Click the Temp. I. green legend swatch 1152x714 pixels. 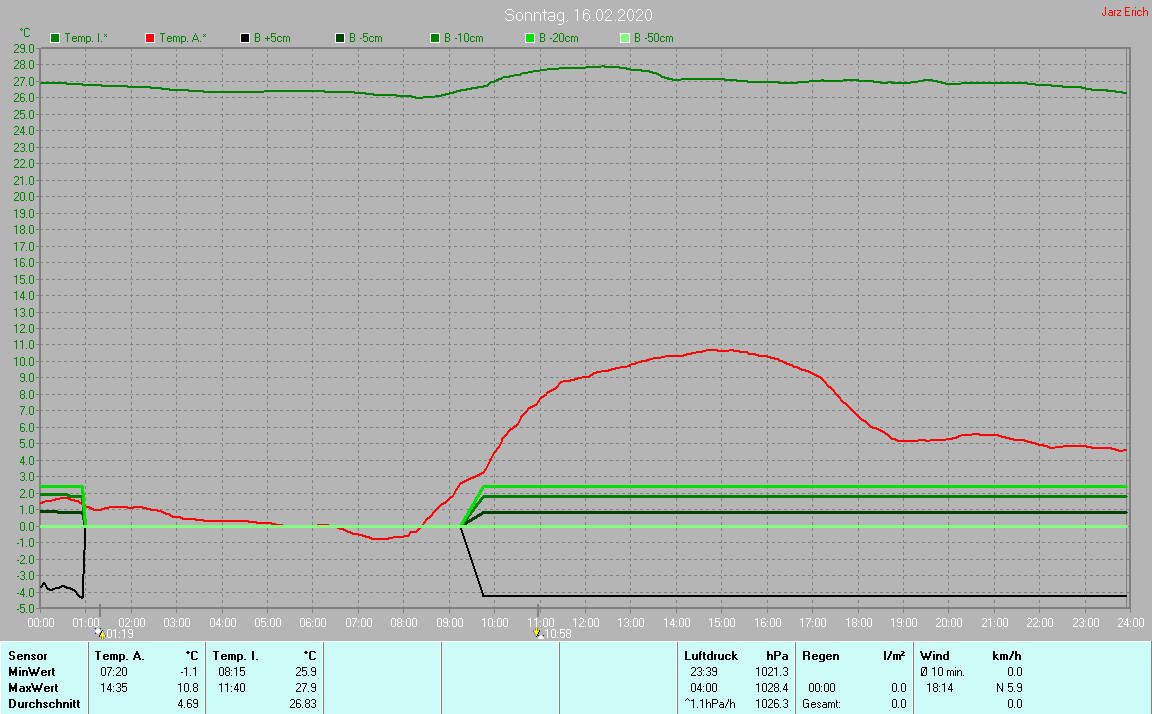(55, 38)
